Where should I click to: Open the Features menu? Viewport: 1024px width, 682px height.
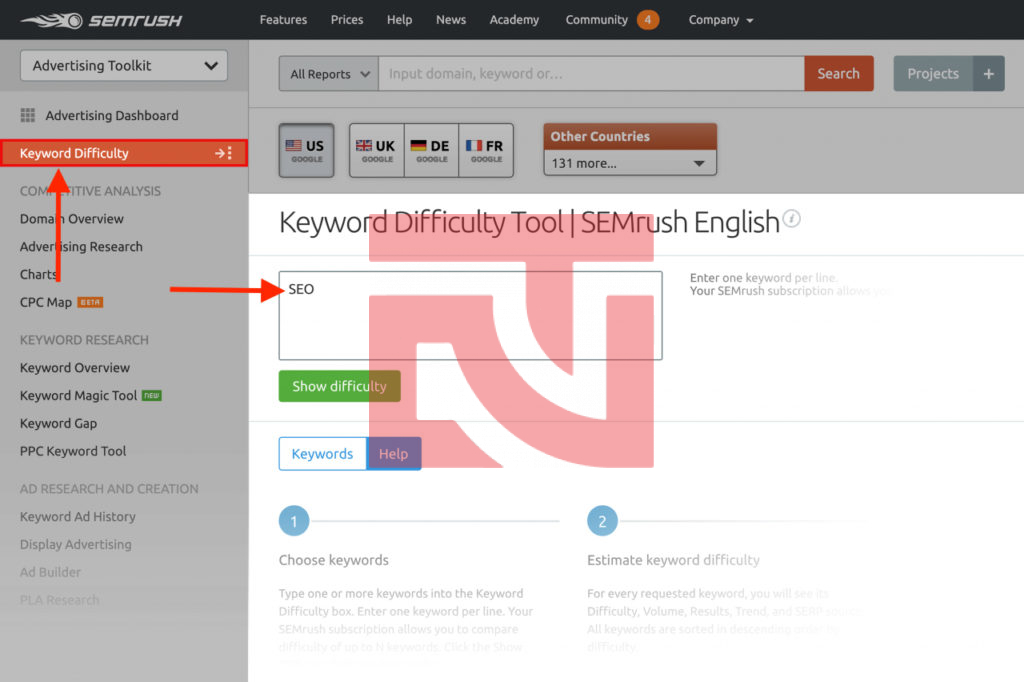[283, 20]
